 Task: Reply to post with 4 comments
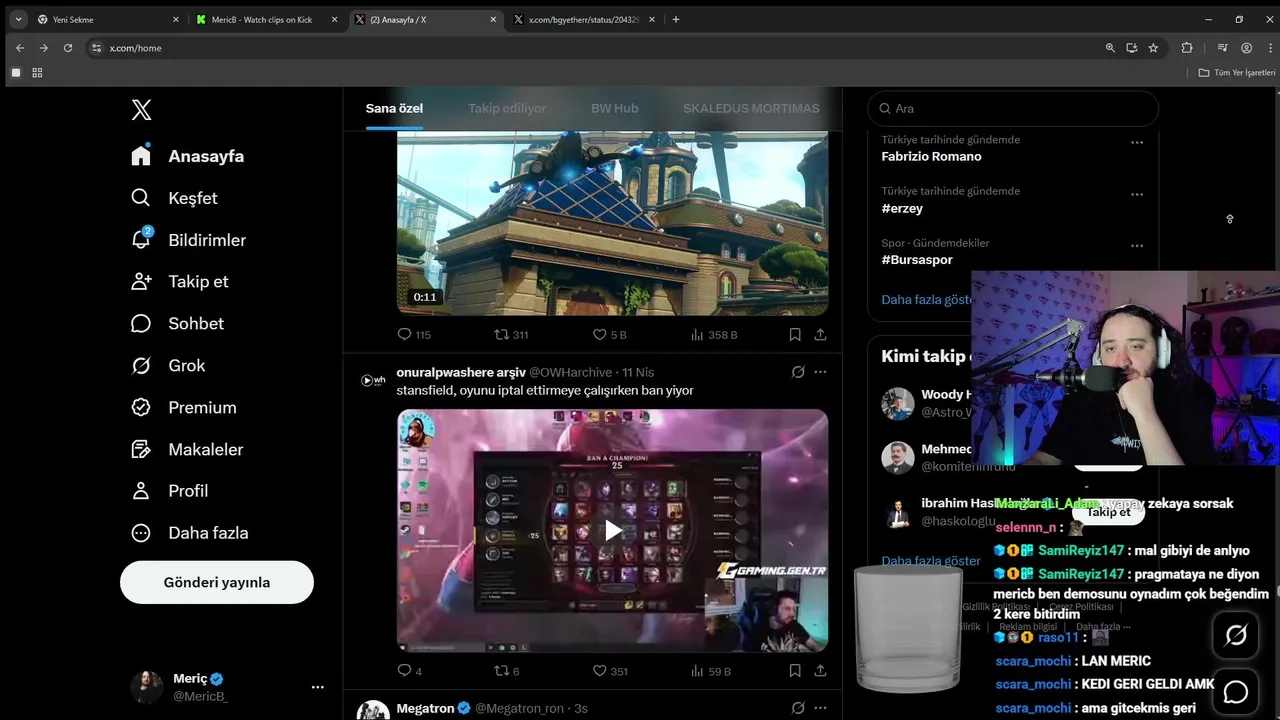pos(410,671)
